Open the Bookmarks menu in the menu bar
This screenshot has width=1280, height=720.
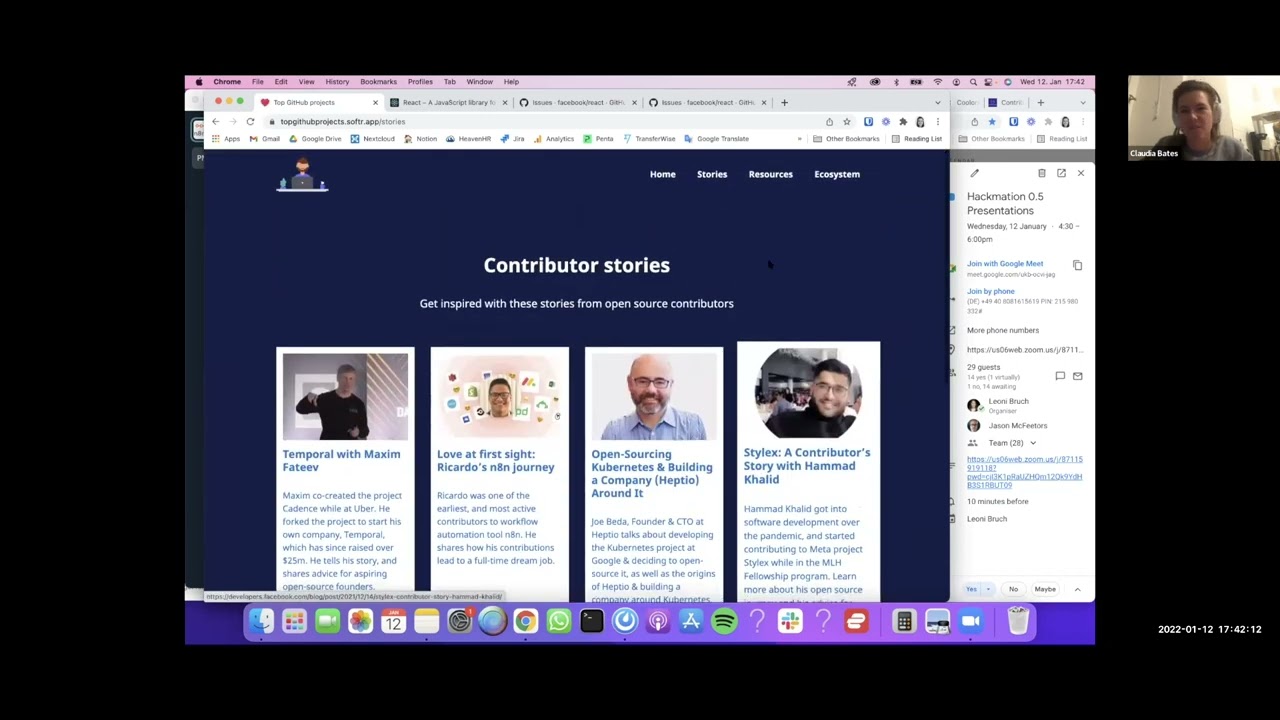[378, 81]
